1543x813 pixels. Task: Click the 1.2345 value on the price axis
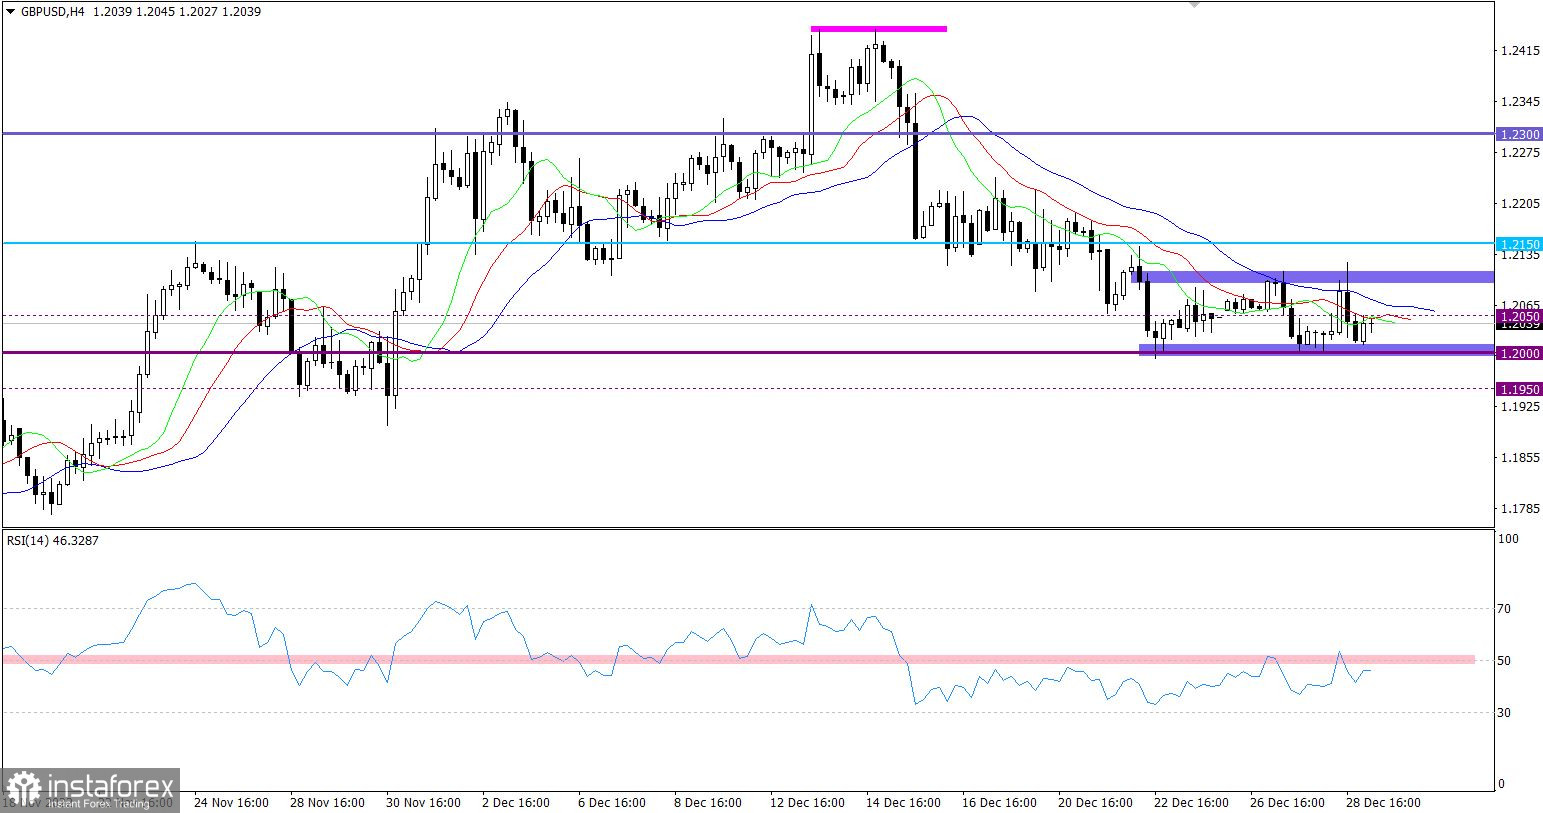(x=1518, y=101)
